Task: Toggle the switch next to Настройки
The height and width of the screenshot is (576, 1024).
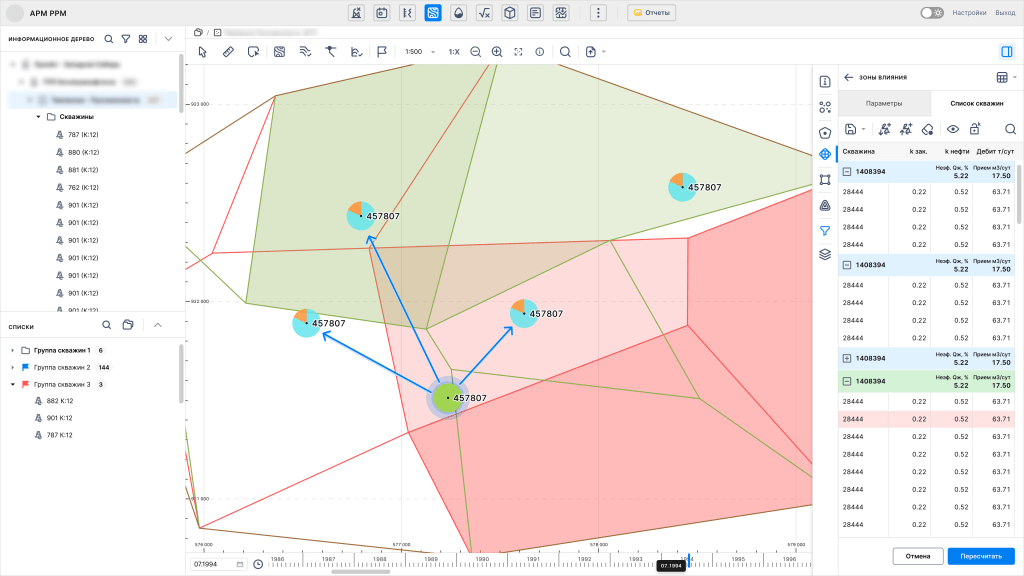Action: click(x=931, y=13)
